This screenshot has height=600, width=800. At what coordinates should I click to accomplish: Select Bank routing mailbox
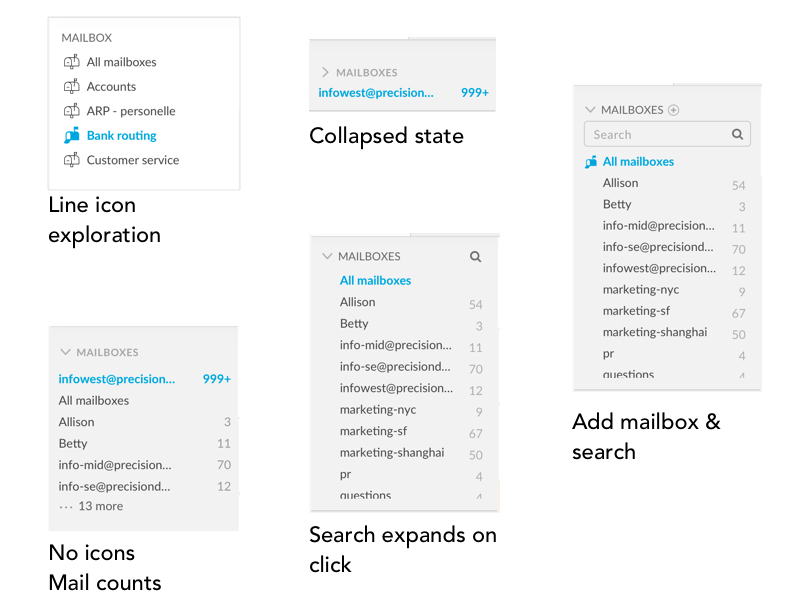click(121, 135)
